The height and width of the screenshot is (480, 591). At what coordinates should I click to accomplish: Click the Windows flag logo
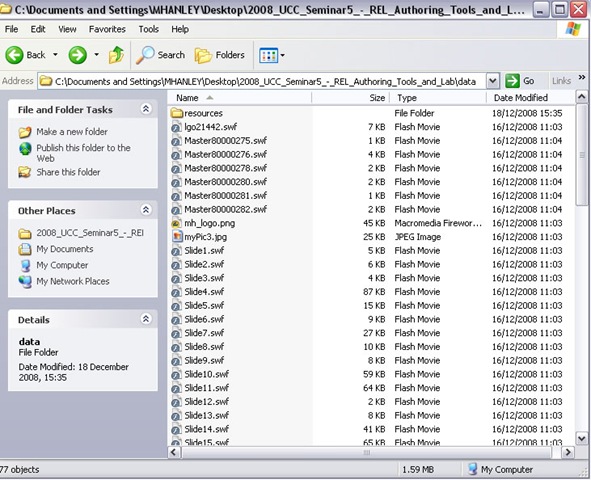coord(573,29)
